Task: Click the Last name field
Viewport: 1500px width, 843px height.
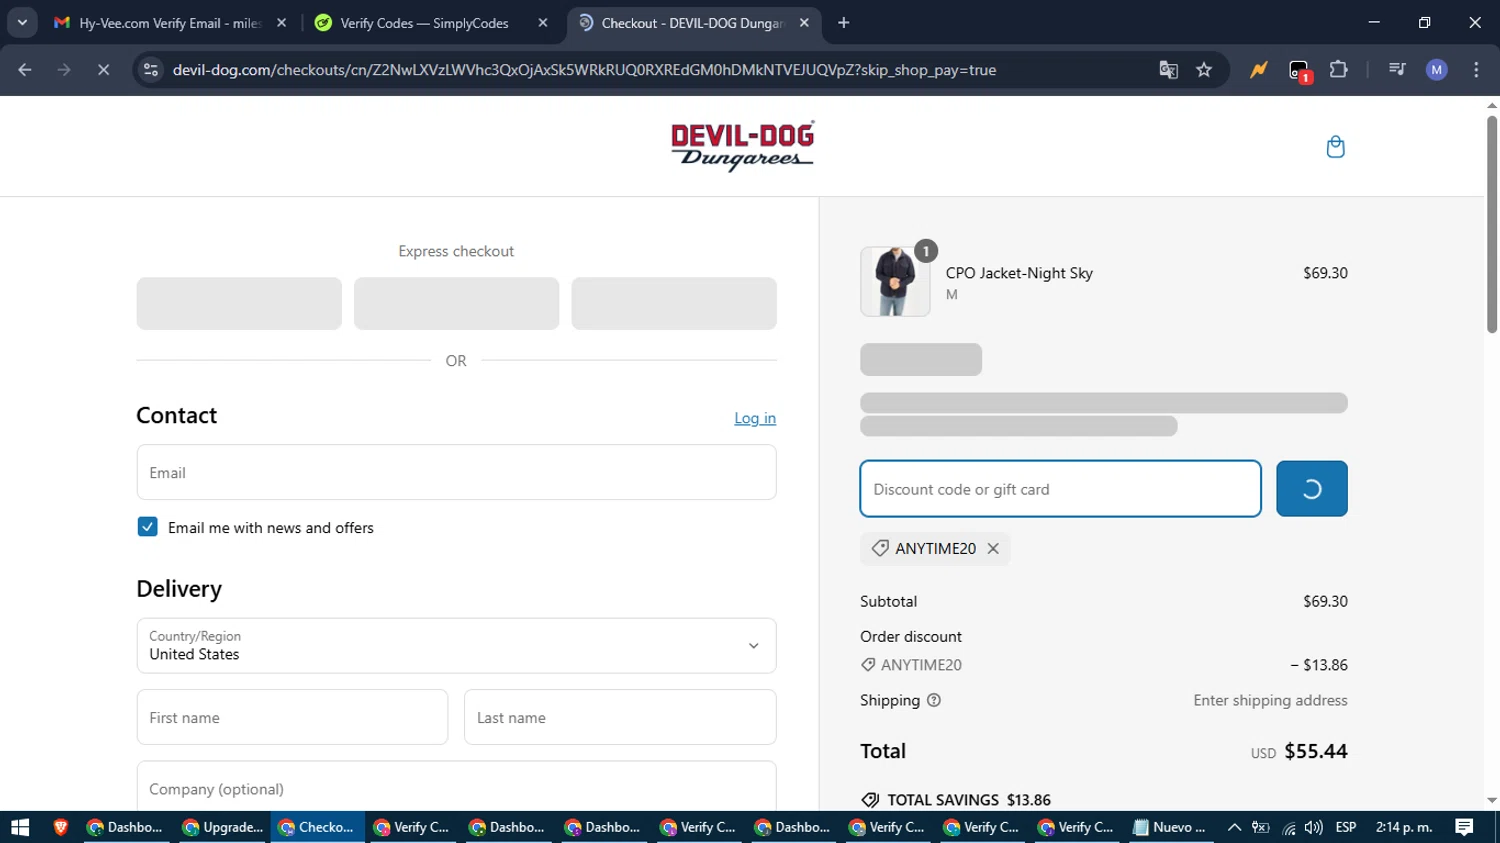Action: (x=620, y=717)
